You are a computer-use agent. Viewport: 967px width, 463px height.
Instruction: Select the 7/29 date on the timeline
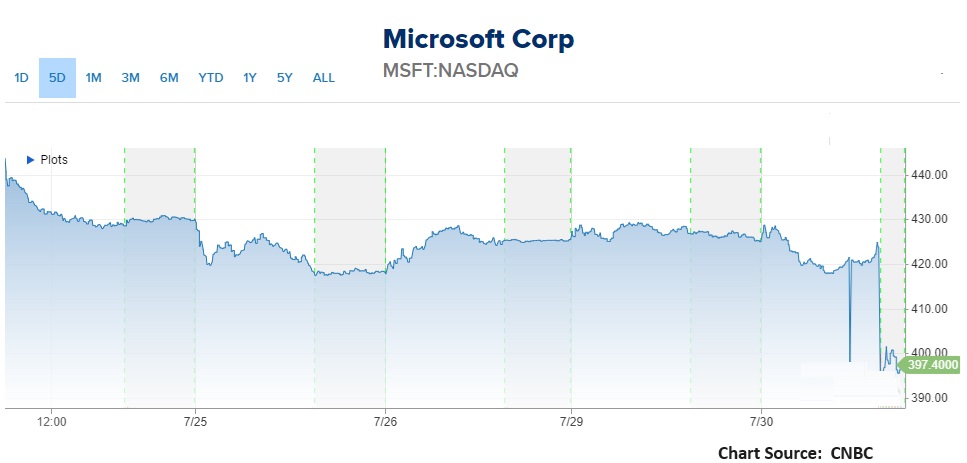pyautogui.click(x=570, y=422)
